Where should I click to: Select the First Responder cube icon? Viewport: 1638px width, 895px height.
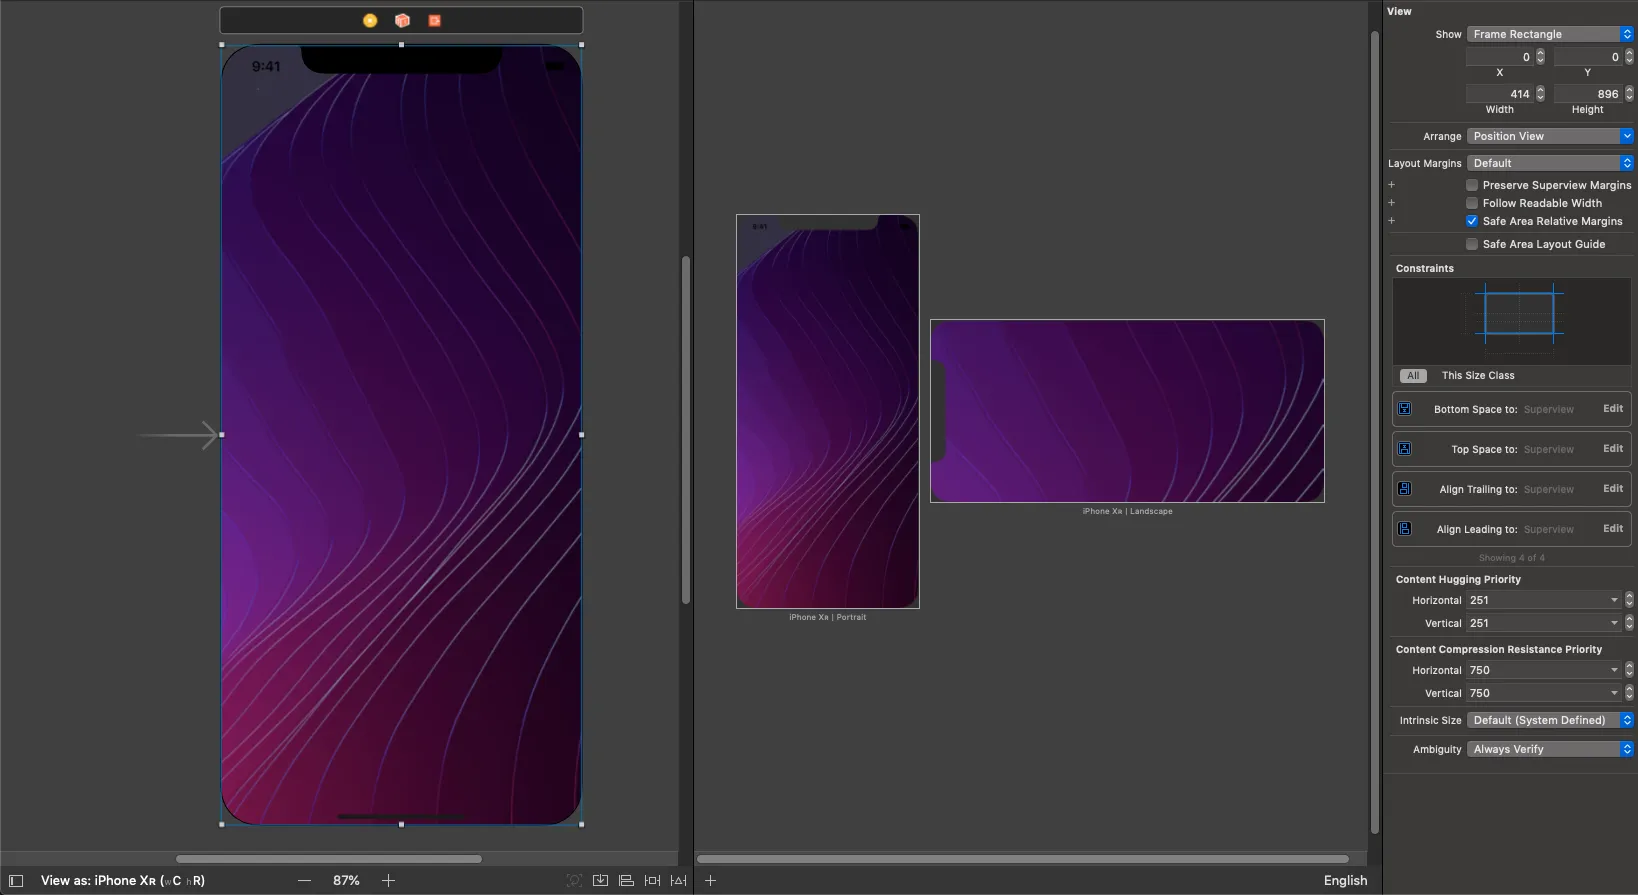[402, 20]
